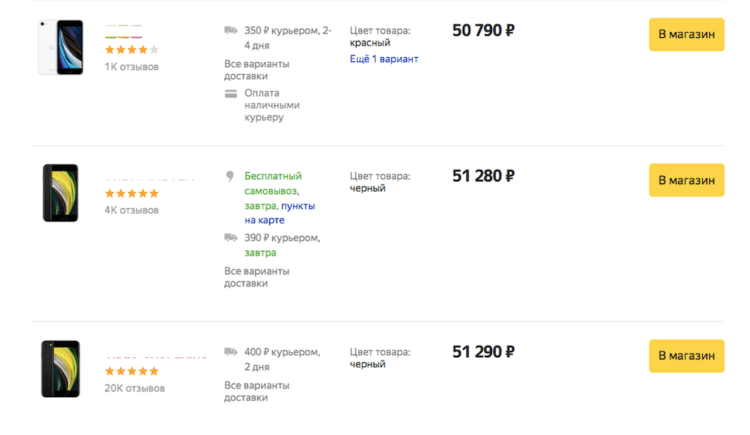Open the white and black iPhone thumbnail
750x435 pixels.
[61, 47]
